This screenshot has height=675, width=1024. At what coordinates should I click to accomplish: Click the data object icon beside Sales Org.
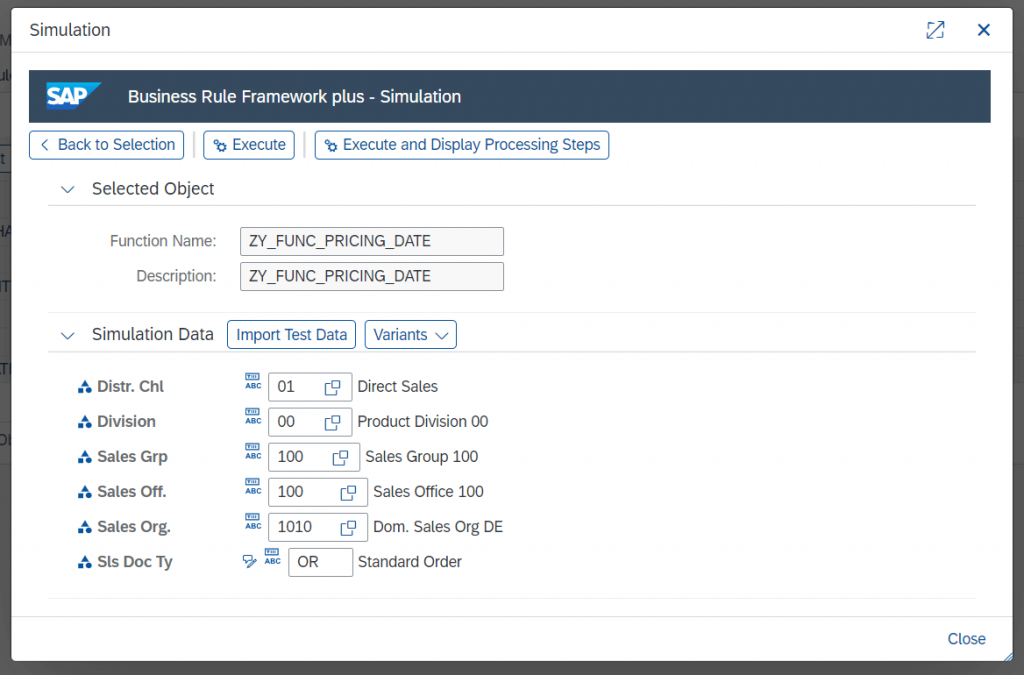click(x=84, y=527)
